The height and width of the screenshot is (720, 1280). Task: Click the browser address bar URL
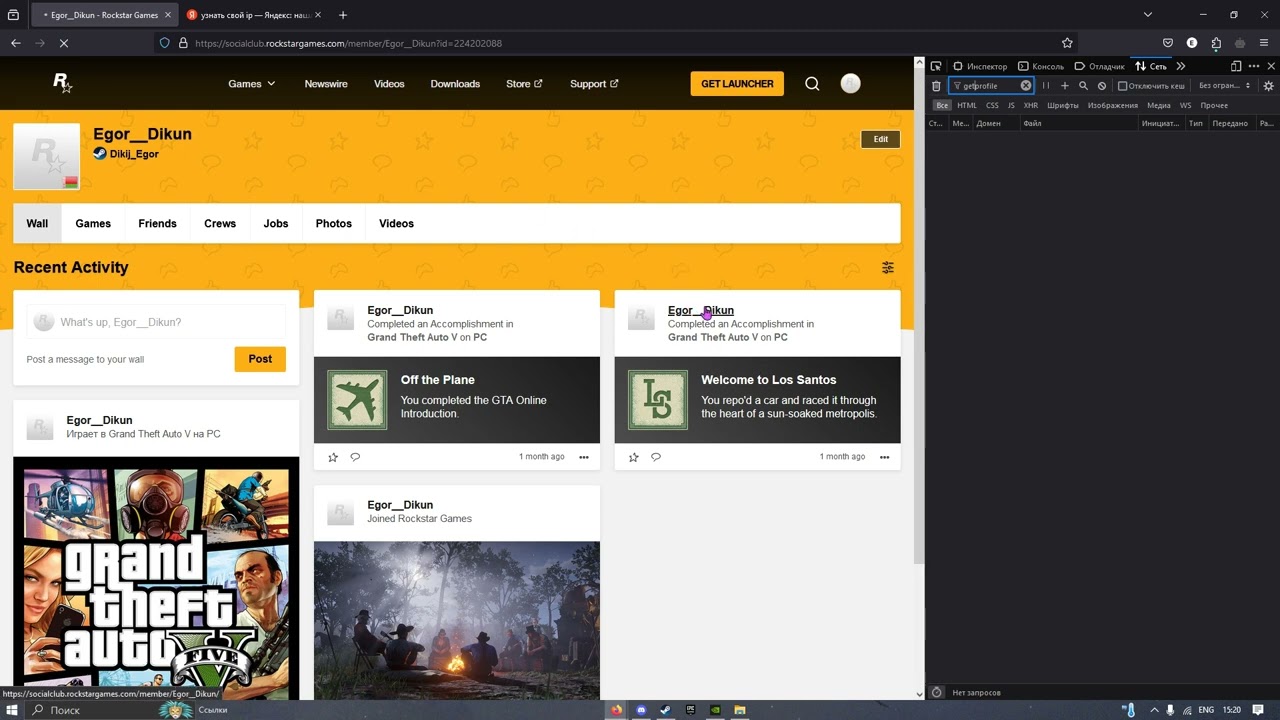348,43
